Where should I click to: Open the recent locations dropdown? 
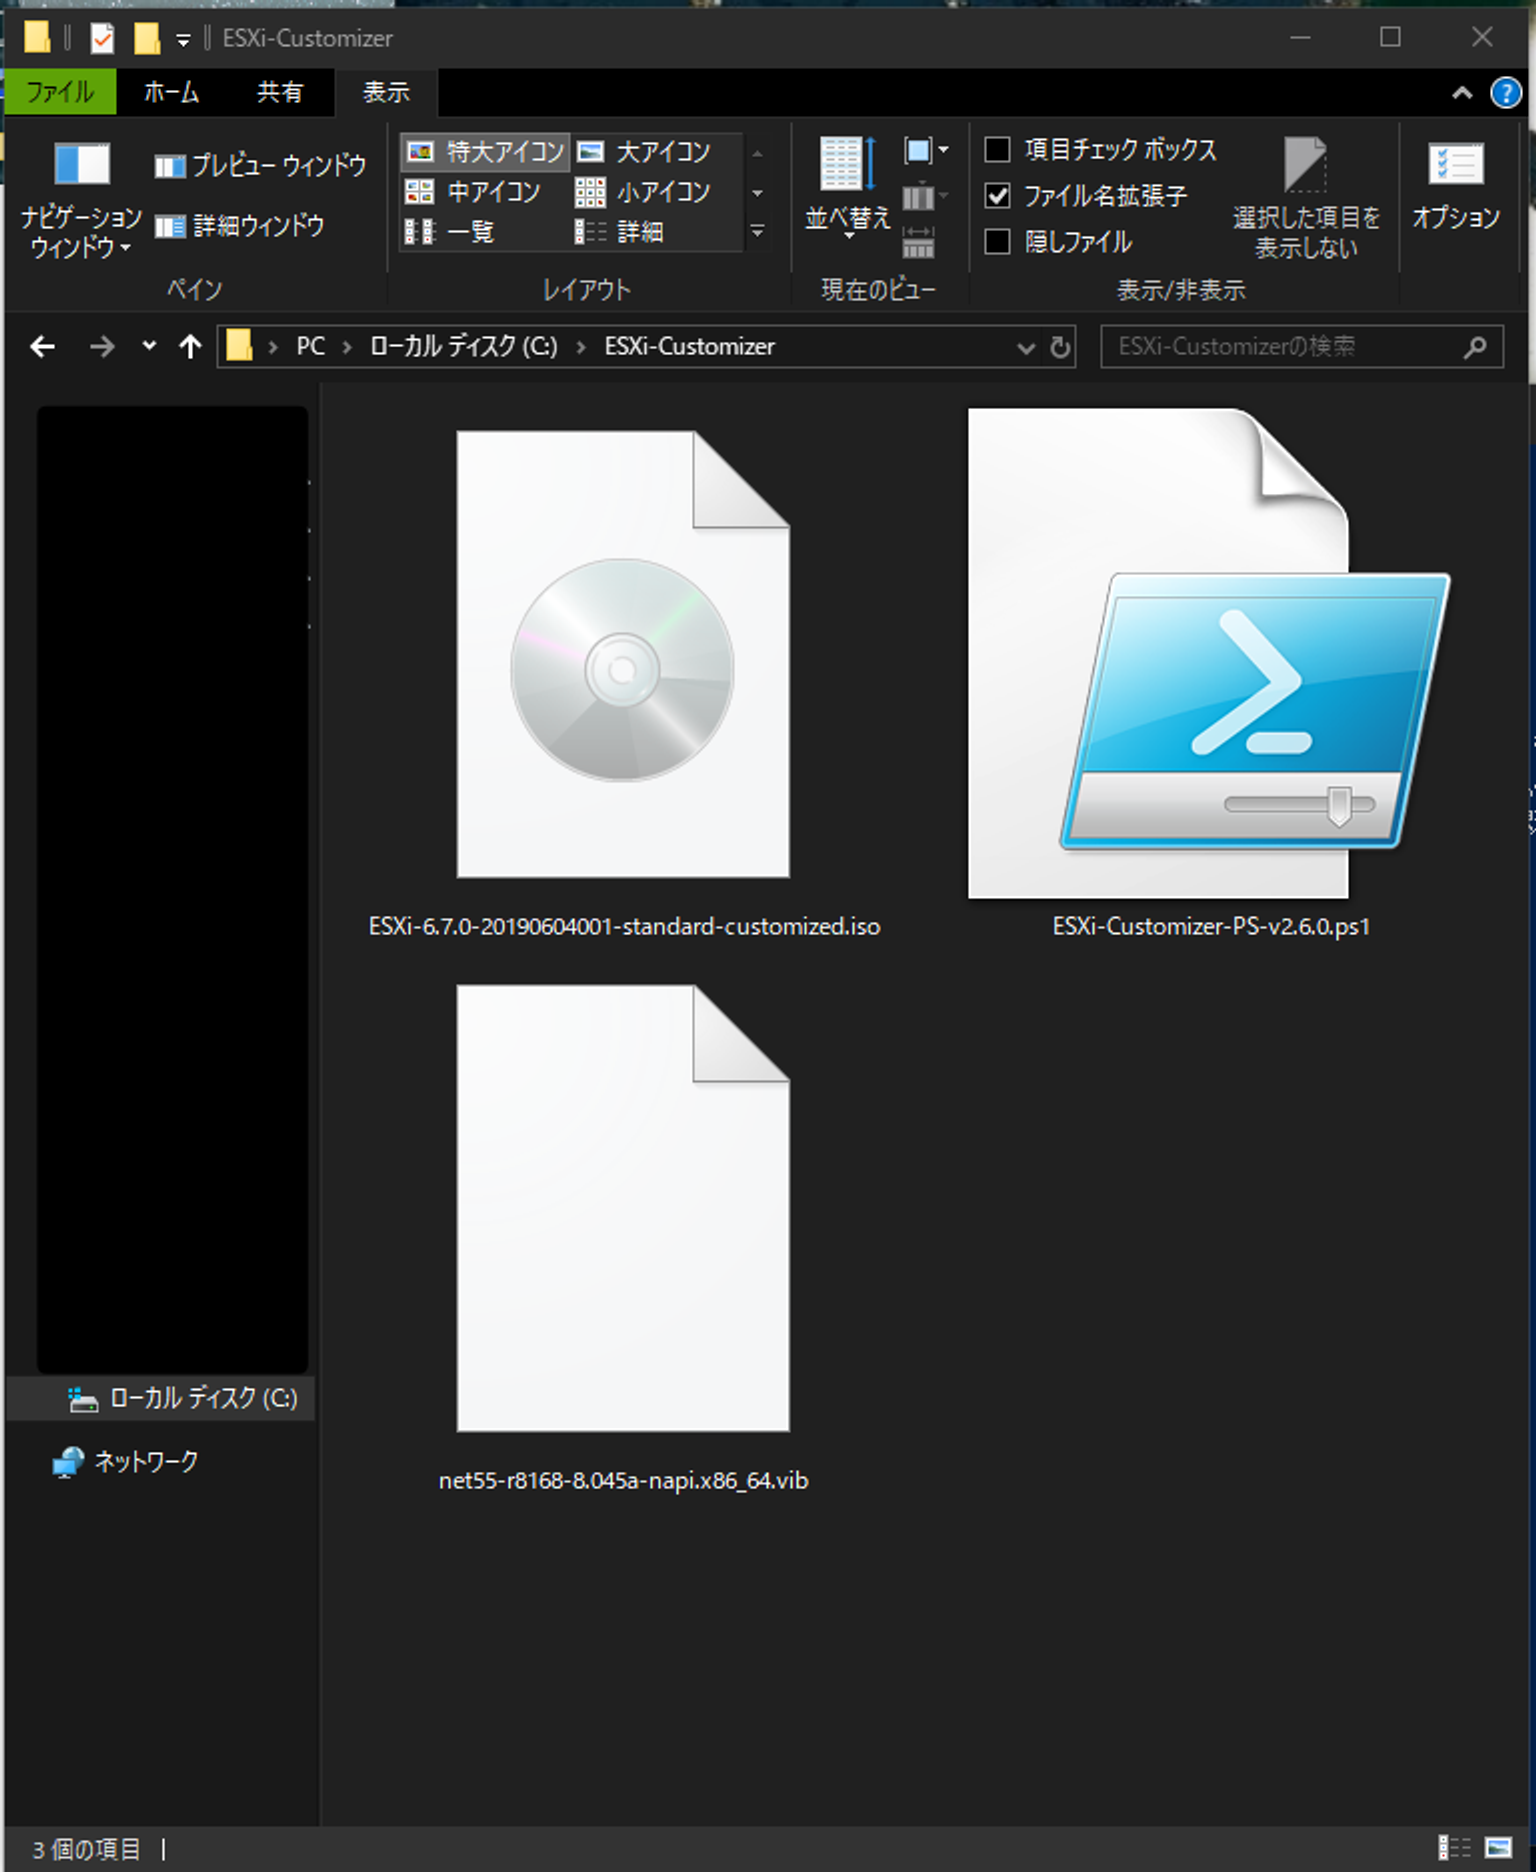pos(149,346)
